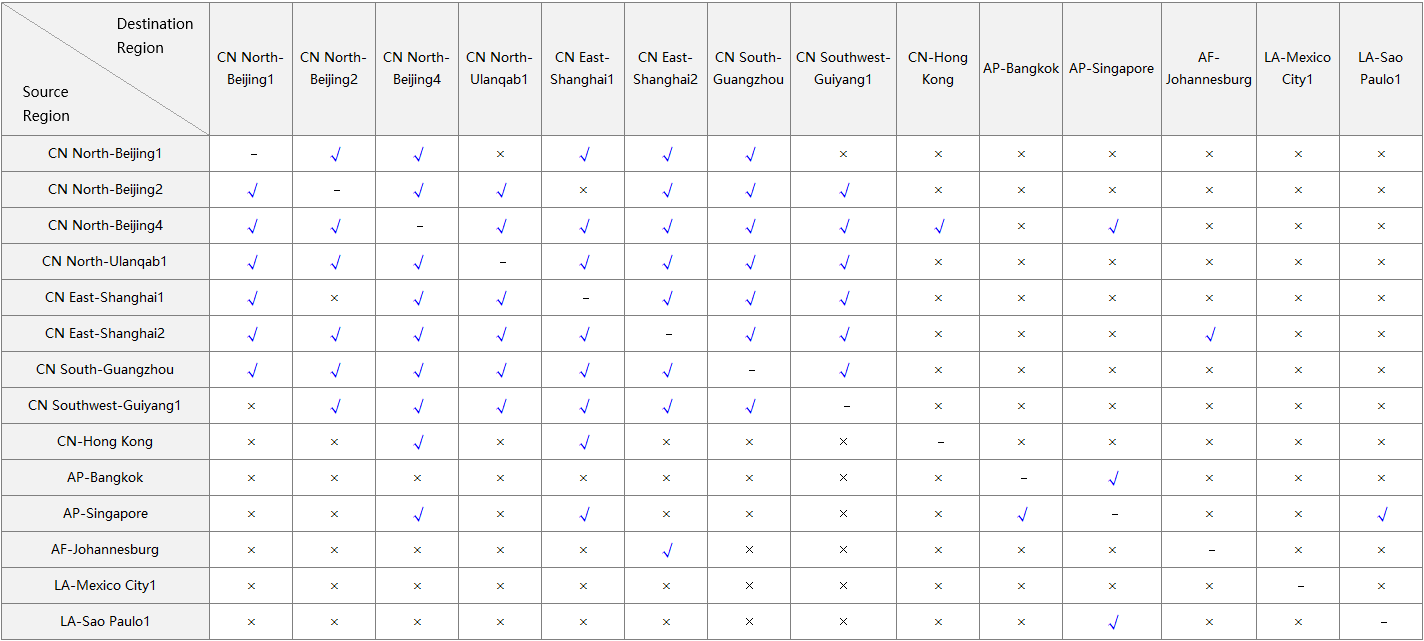Select the CN Southwest-Guiyang1 source row label
Image resolution: width=1424 pixels, height=641 pixels.
(105, 406)
